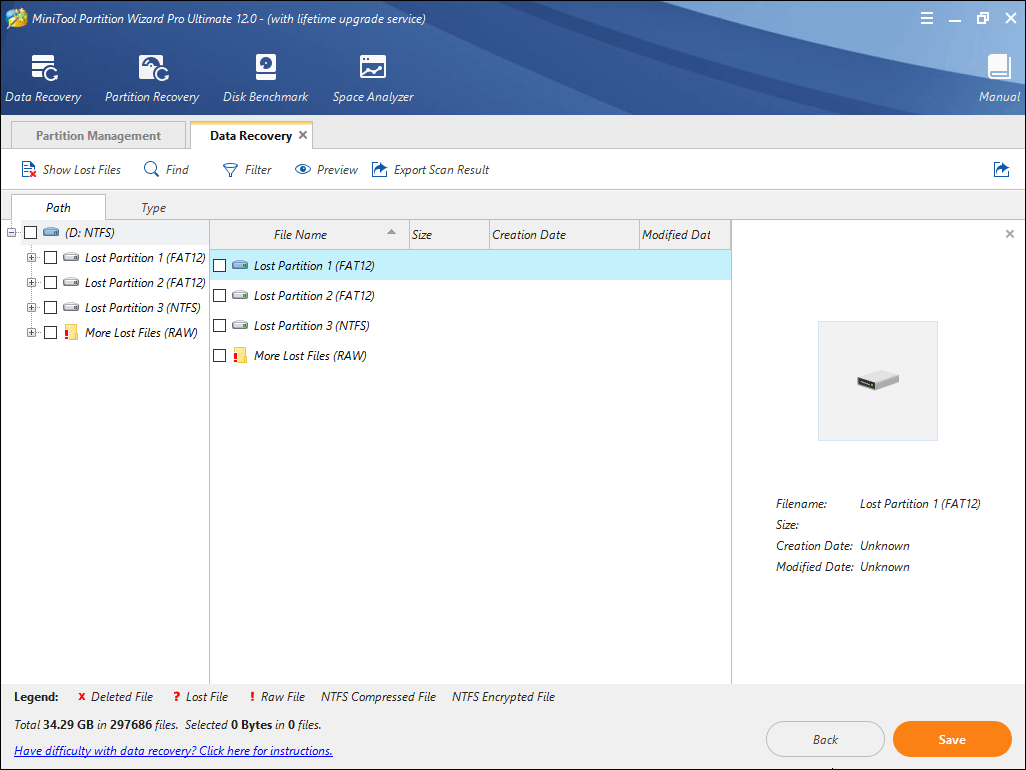The height and width of the screenshot is (770, 1026).
Task: Click Show Lost Files toolbar icon
Action: tap(29, 170)
